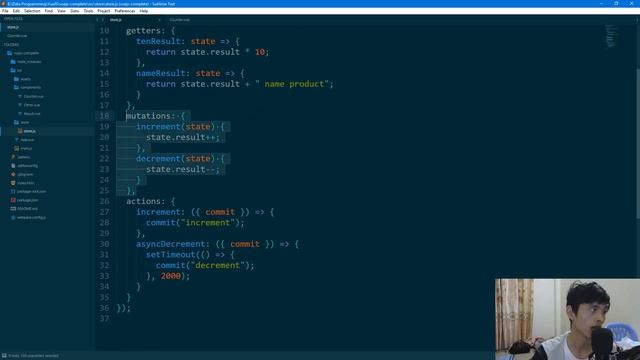Image resolution: width=640 pixels, height=360 pixels.
Task: Click 'asyncDecrement' on line 30
Action: [x=170, y=244]
